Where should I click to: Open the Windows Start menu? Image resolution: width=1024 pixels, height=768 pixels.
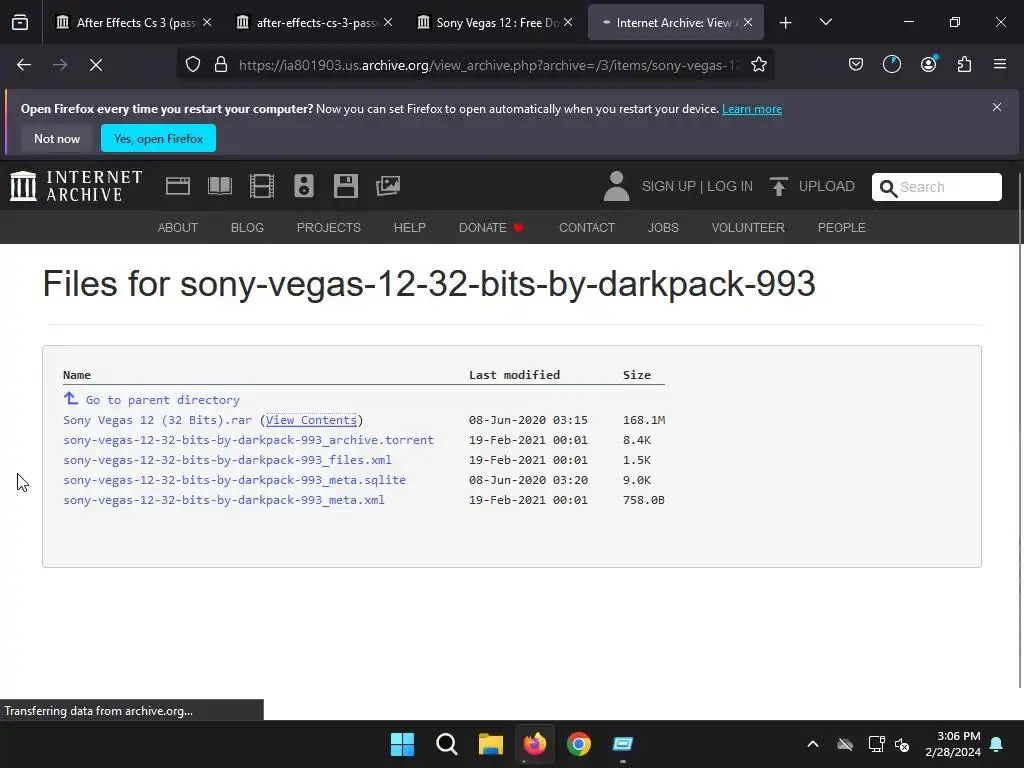click(x=402, y=744)
